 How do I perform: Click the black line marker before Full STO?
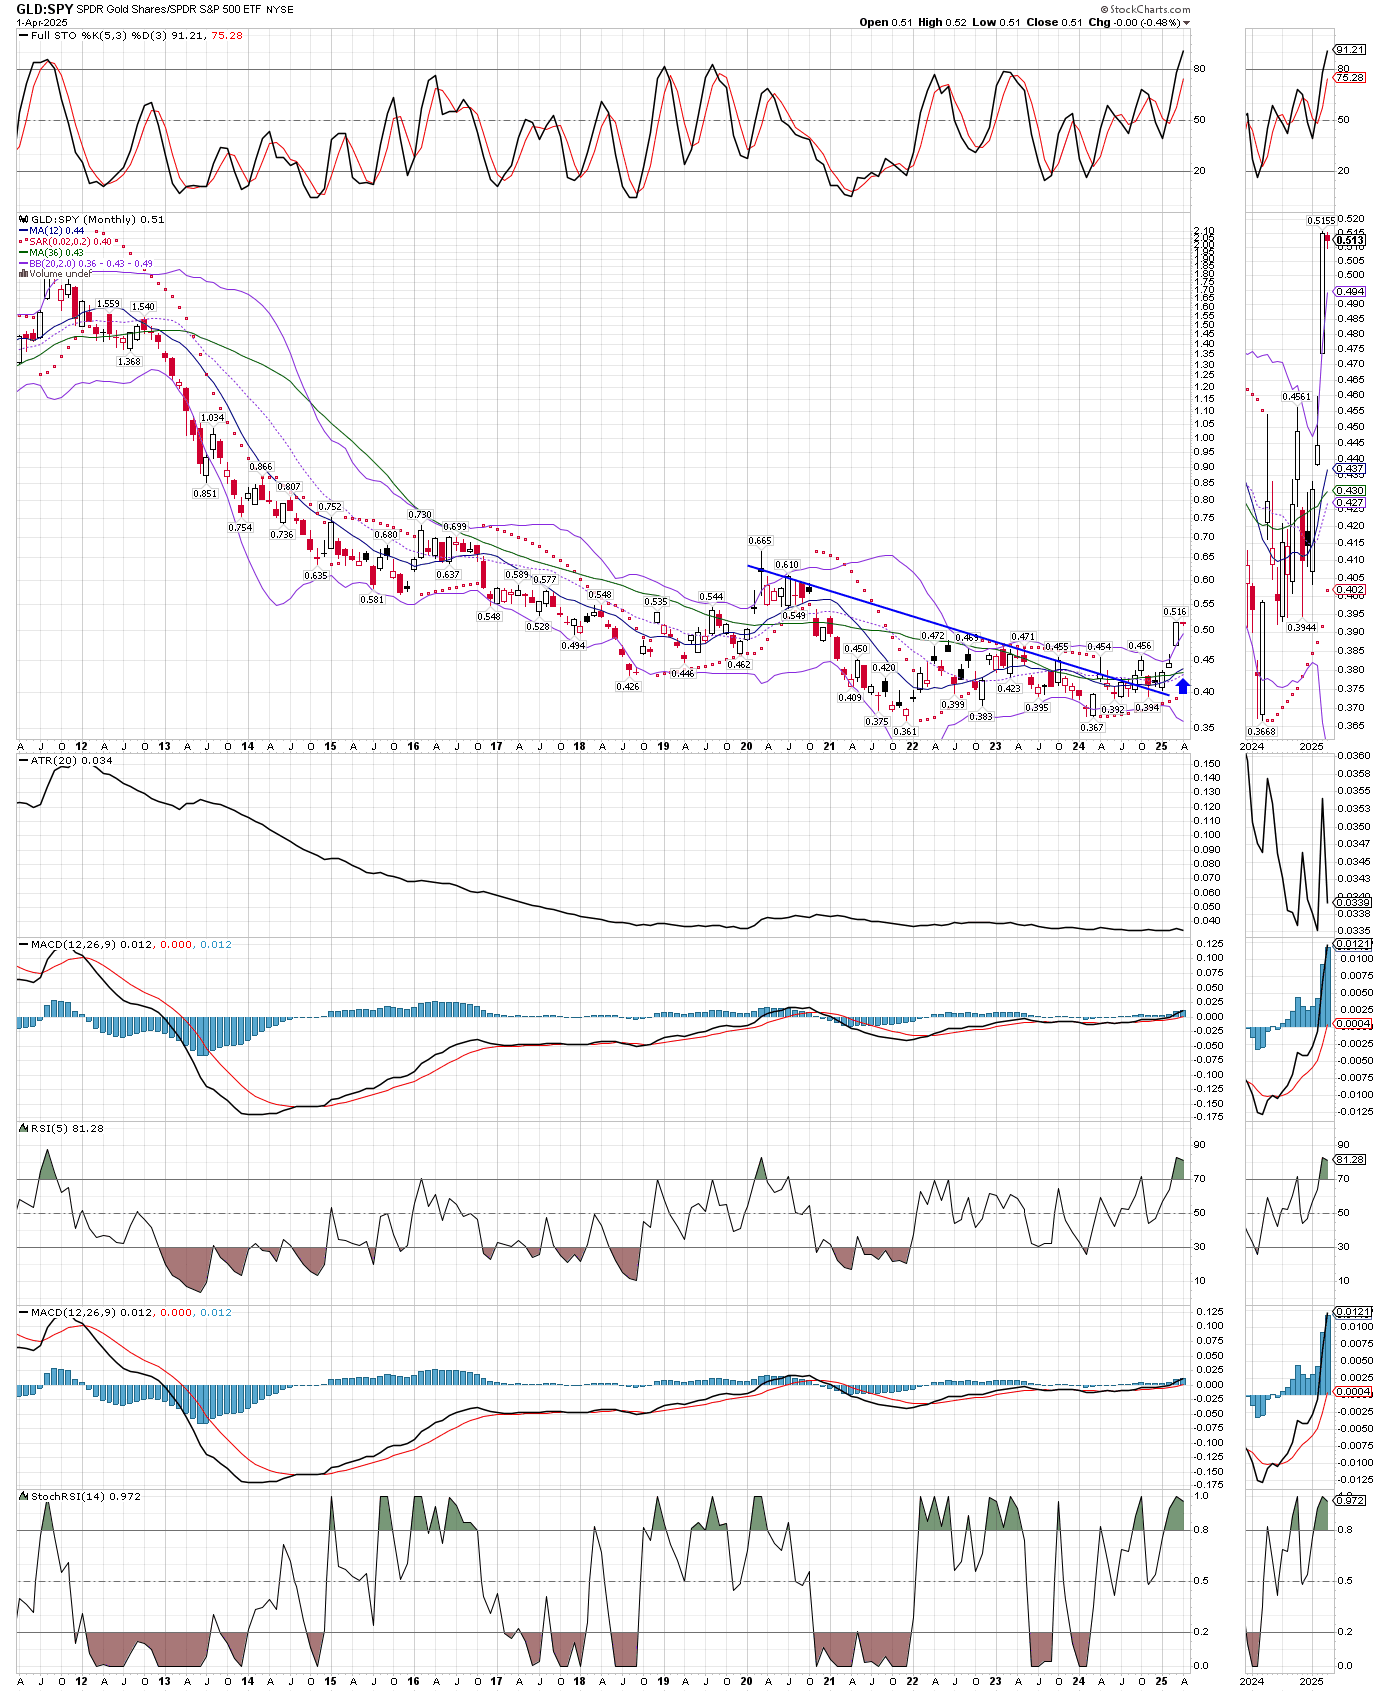[x=24, y=36]
